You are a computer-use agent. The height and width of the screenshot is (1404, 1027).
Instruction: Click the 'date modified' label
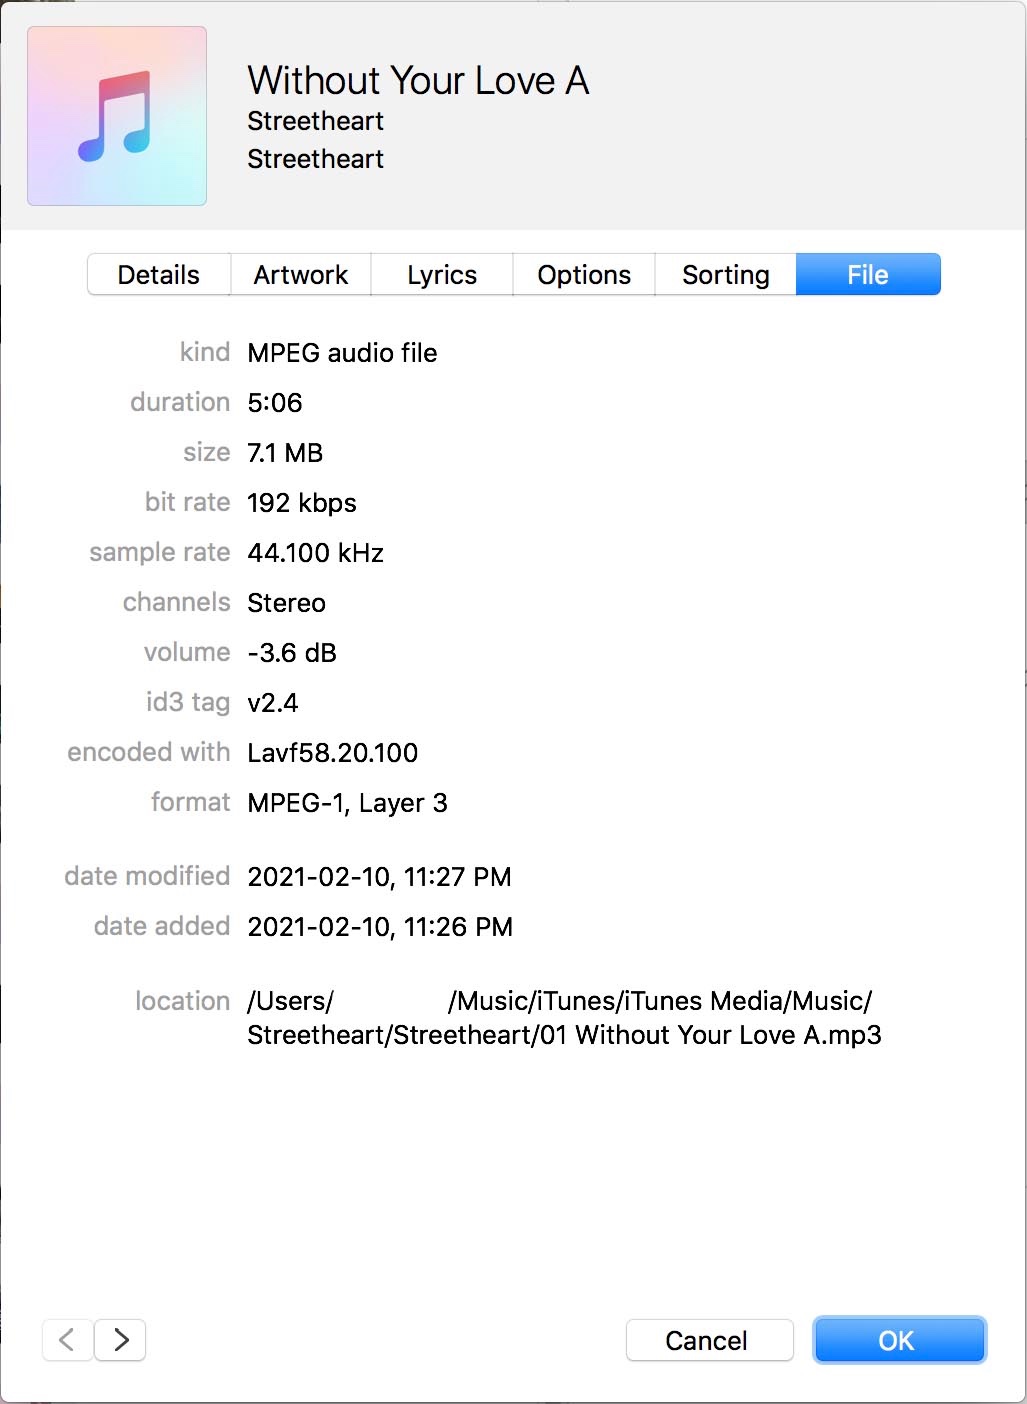pyautogui.click(x=148, y=876)
